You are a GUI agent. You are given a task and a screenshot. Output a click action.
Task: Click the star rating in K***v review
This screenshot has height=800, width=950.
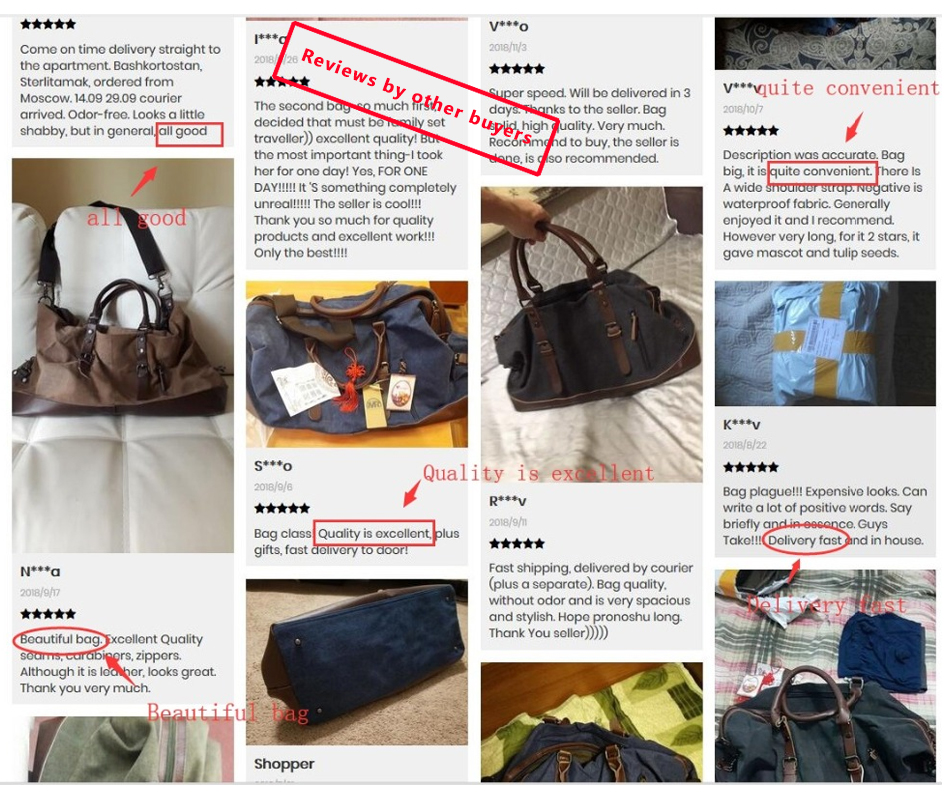(751, 467)
